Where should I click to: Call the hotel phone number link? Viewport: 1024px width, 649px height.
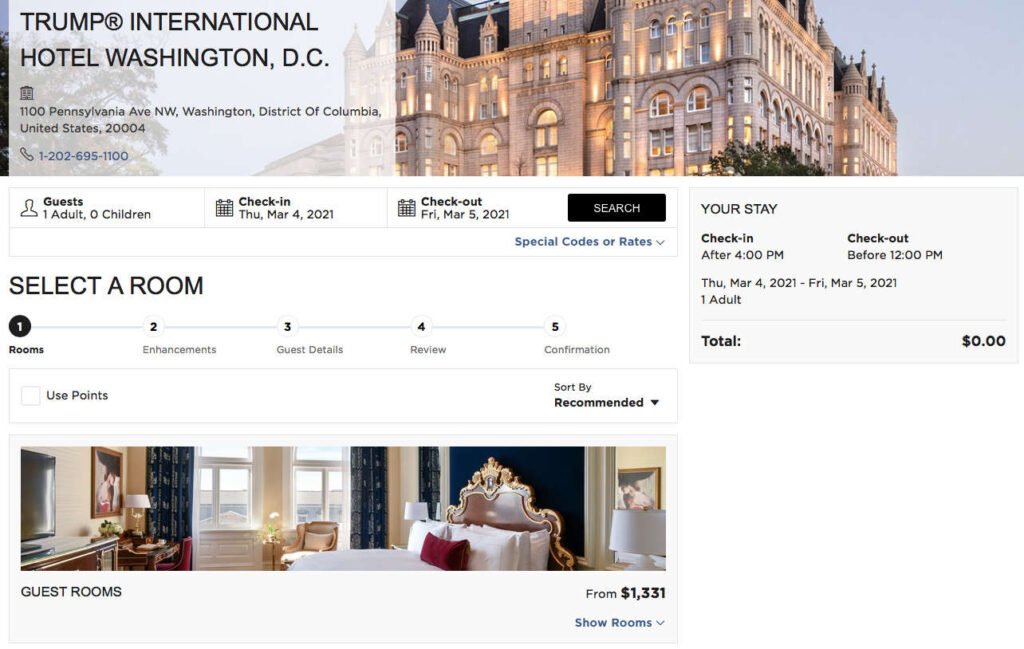click(84, 156)
